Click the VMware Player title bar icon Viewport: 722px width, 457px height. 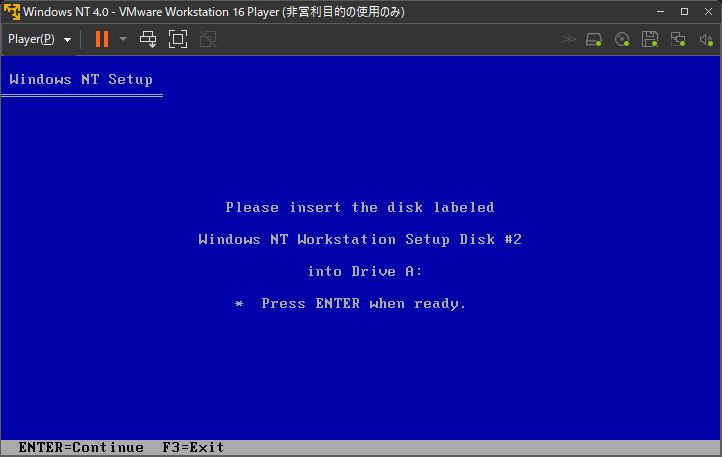12,12
